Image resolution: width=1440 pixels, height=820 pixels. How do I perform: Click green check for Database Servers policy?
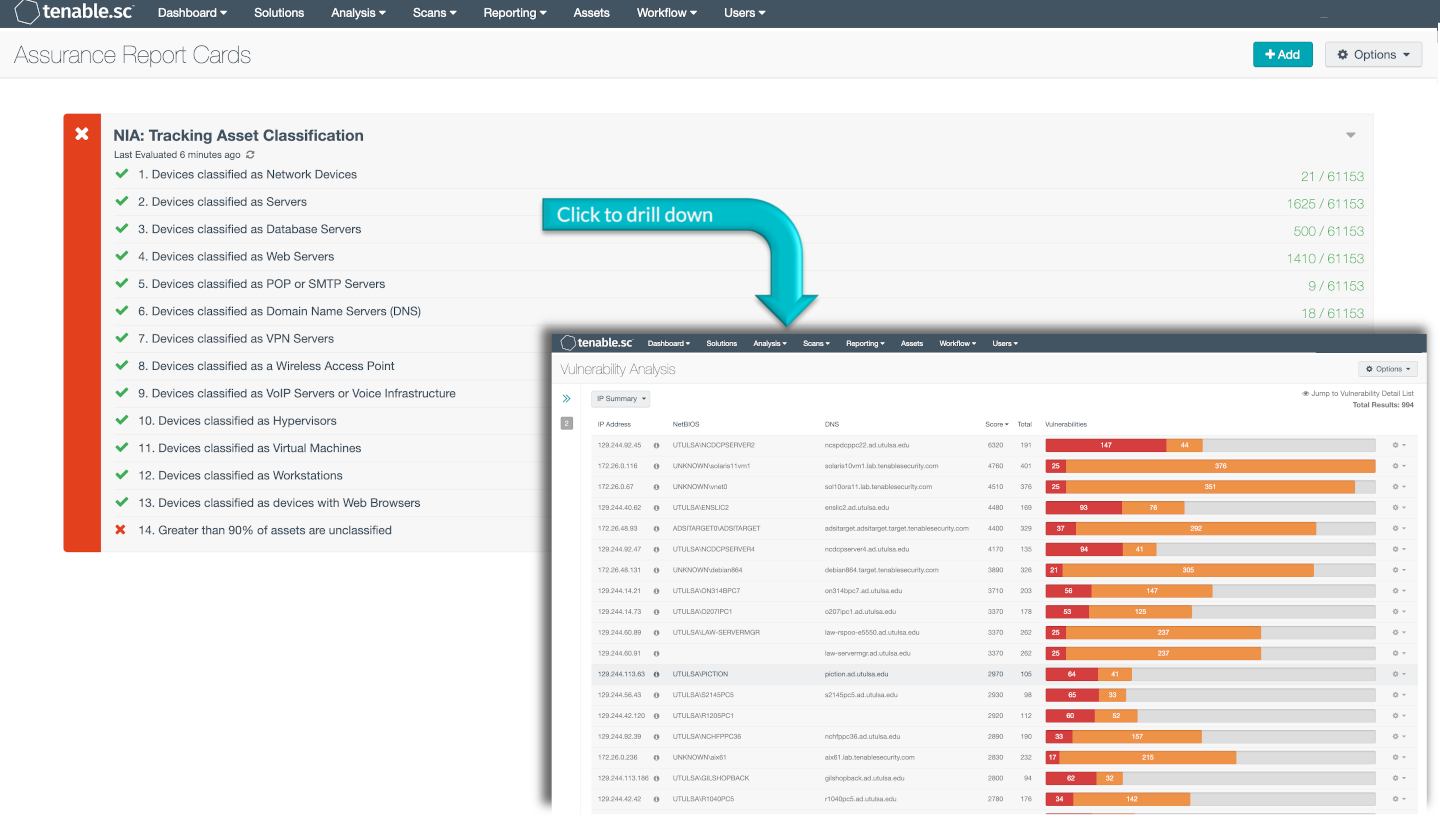click(x=122, y=229)
